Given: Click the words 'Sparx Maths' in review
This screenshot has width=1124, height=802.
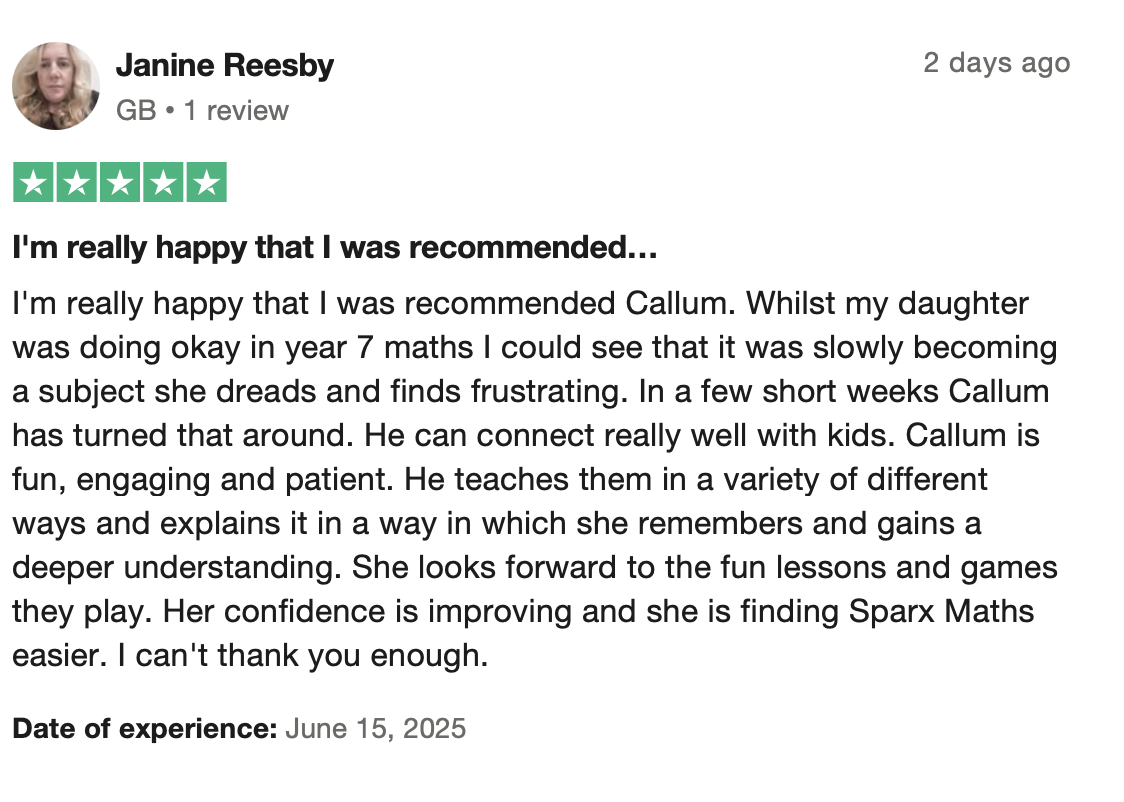Looking at the screenshot, I should point(941,611).
